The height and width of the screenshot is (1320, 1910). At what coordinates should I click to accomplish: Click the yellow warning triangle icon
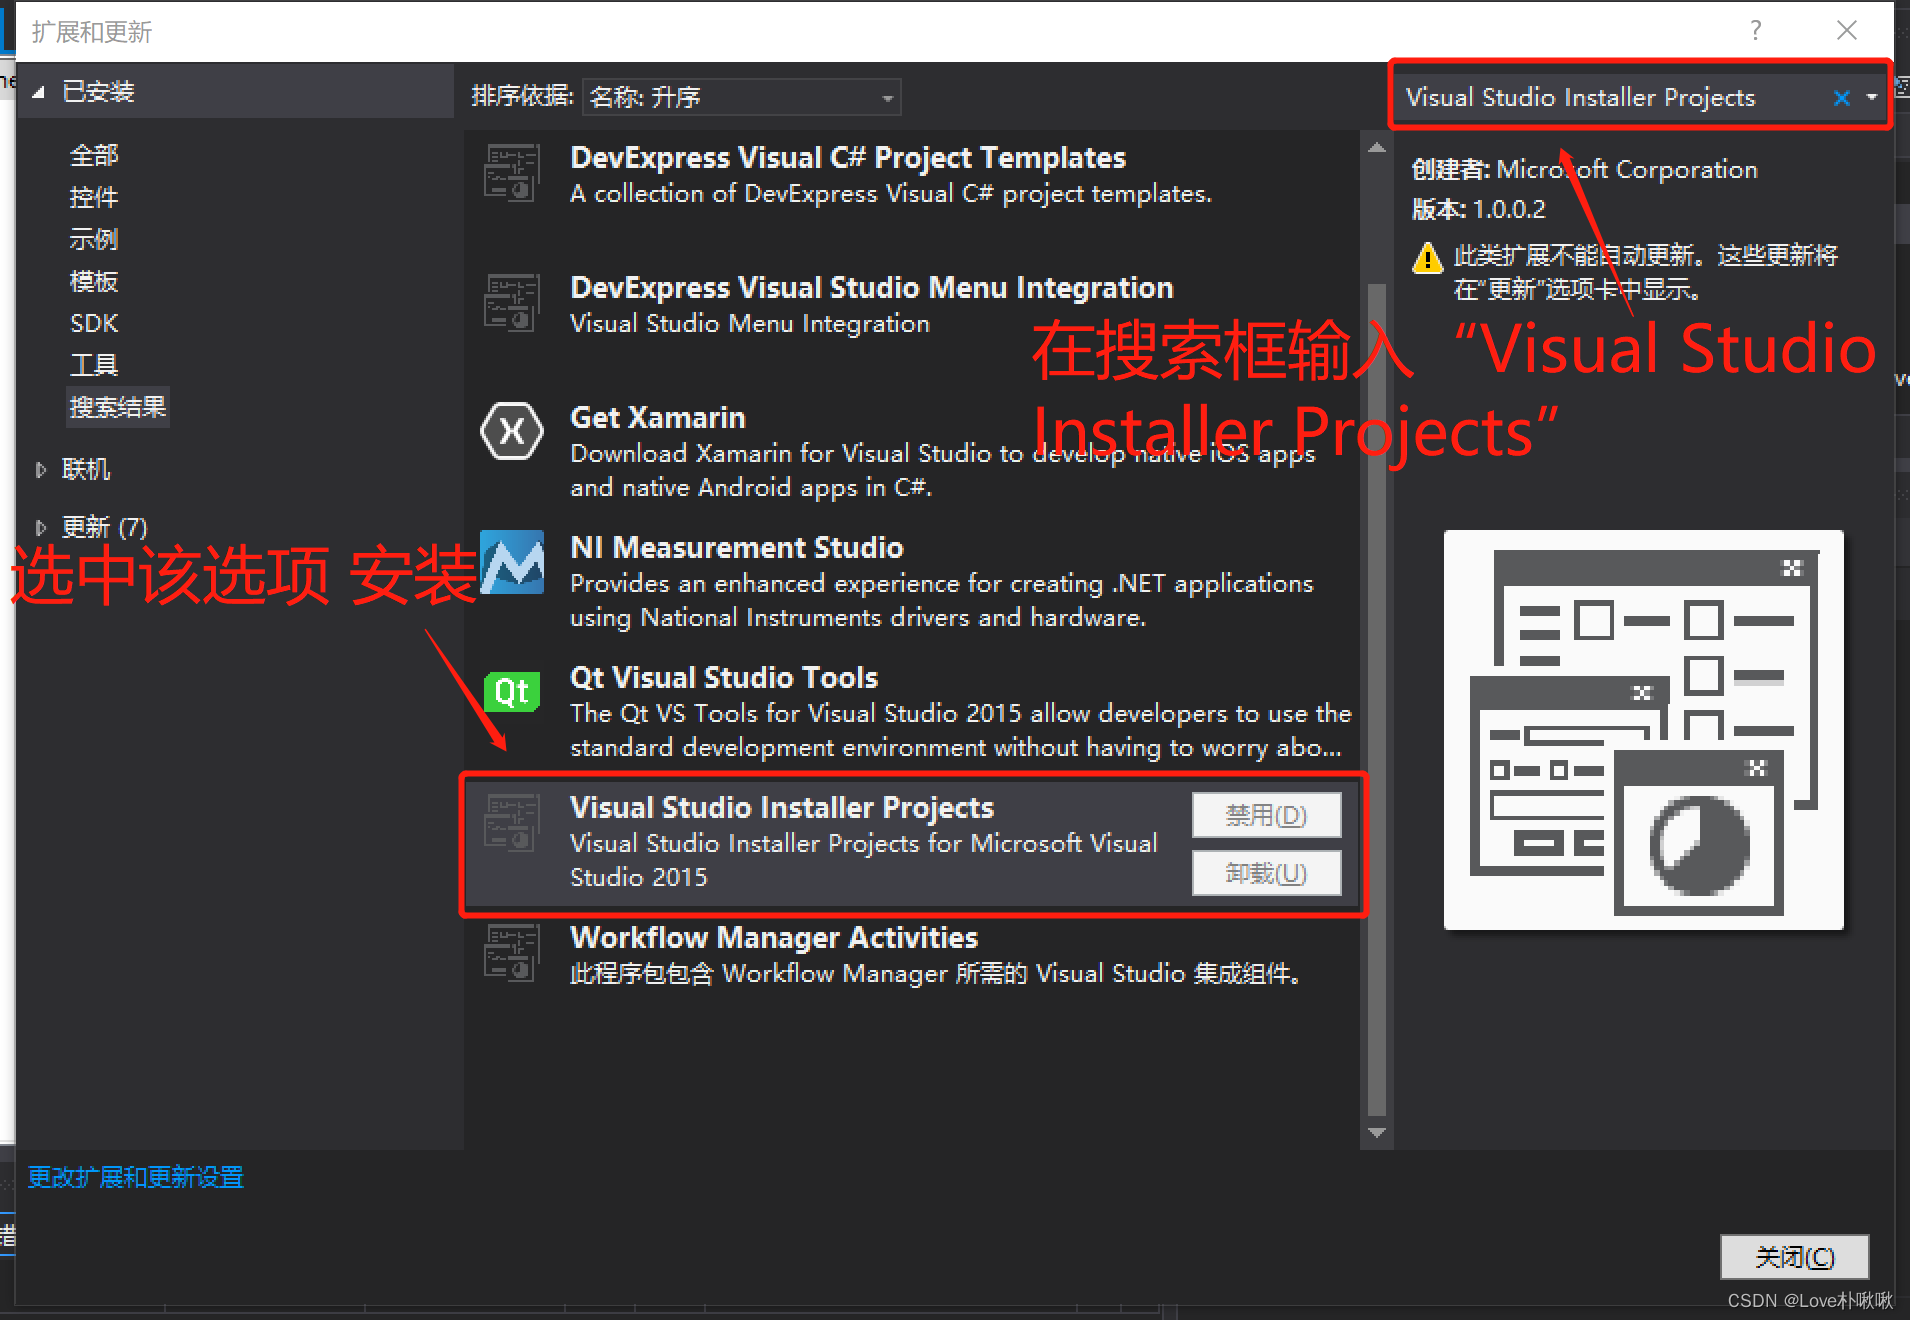(x=1427, y=258)
